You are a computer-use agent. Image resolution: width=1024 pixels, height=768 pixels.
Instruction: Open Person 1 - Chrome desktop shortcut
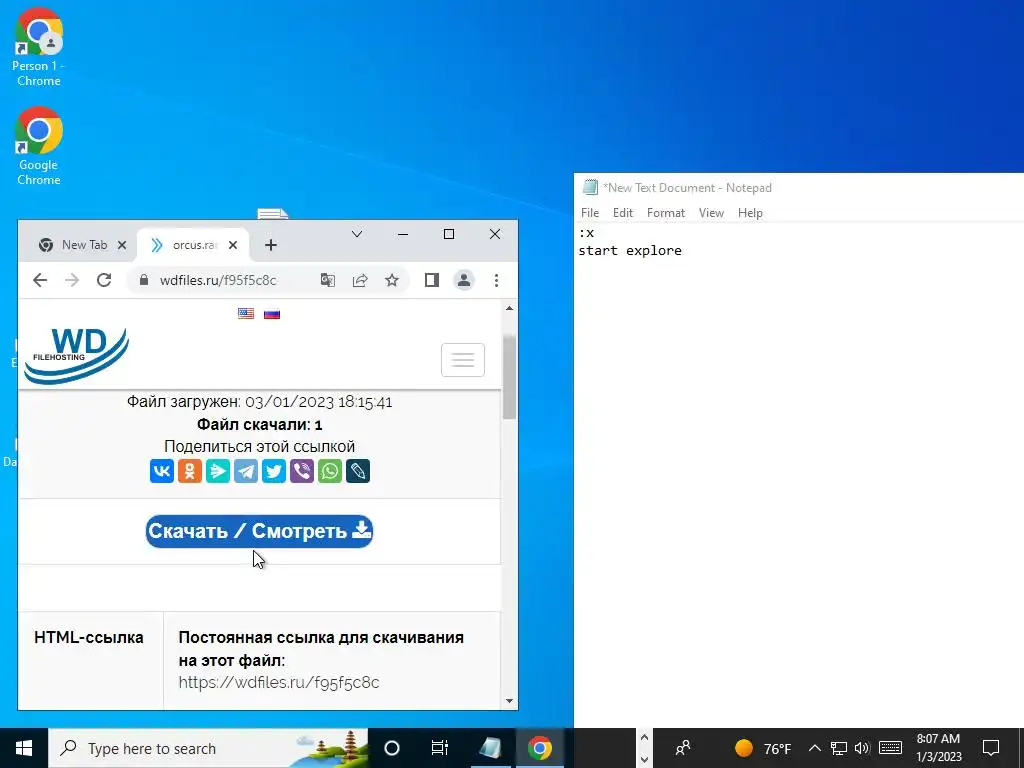point(39,48)
